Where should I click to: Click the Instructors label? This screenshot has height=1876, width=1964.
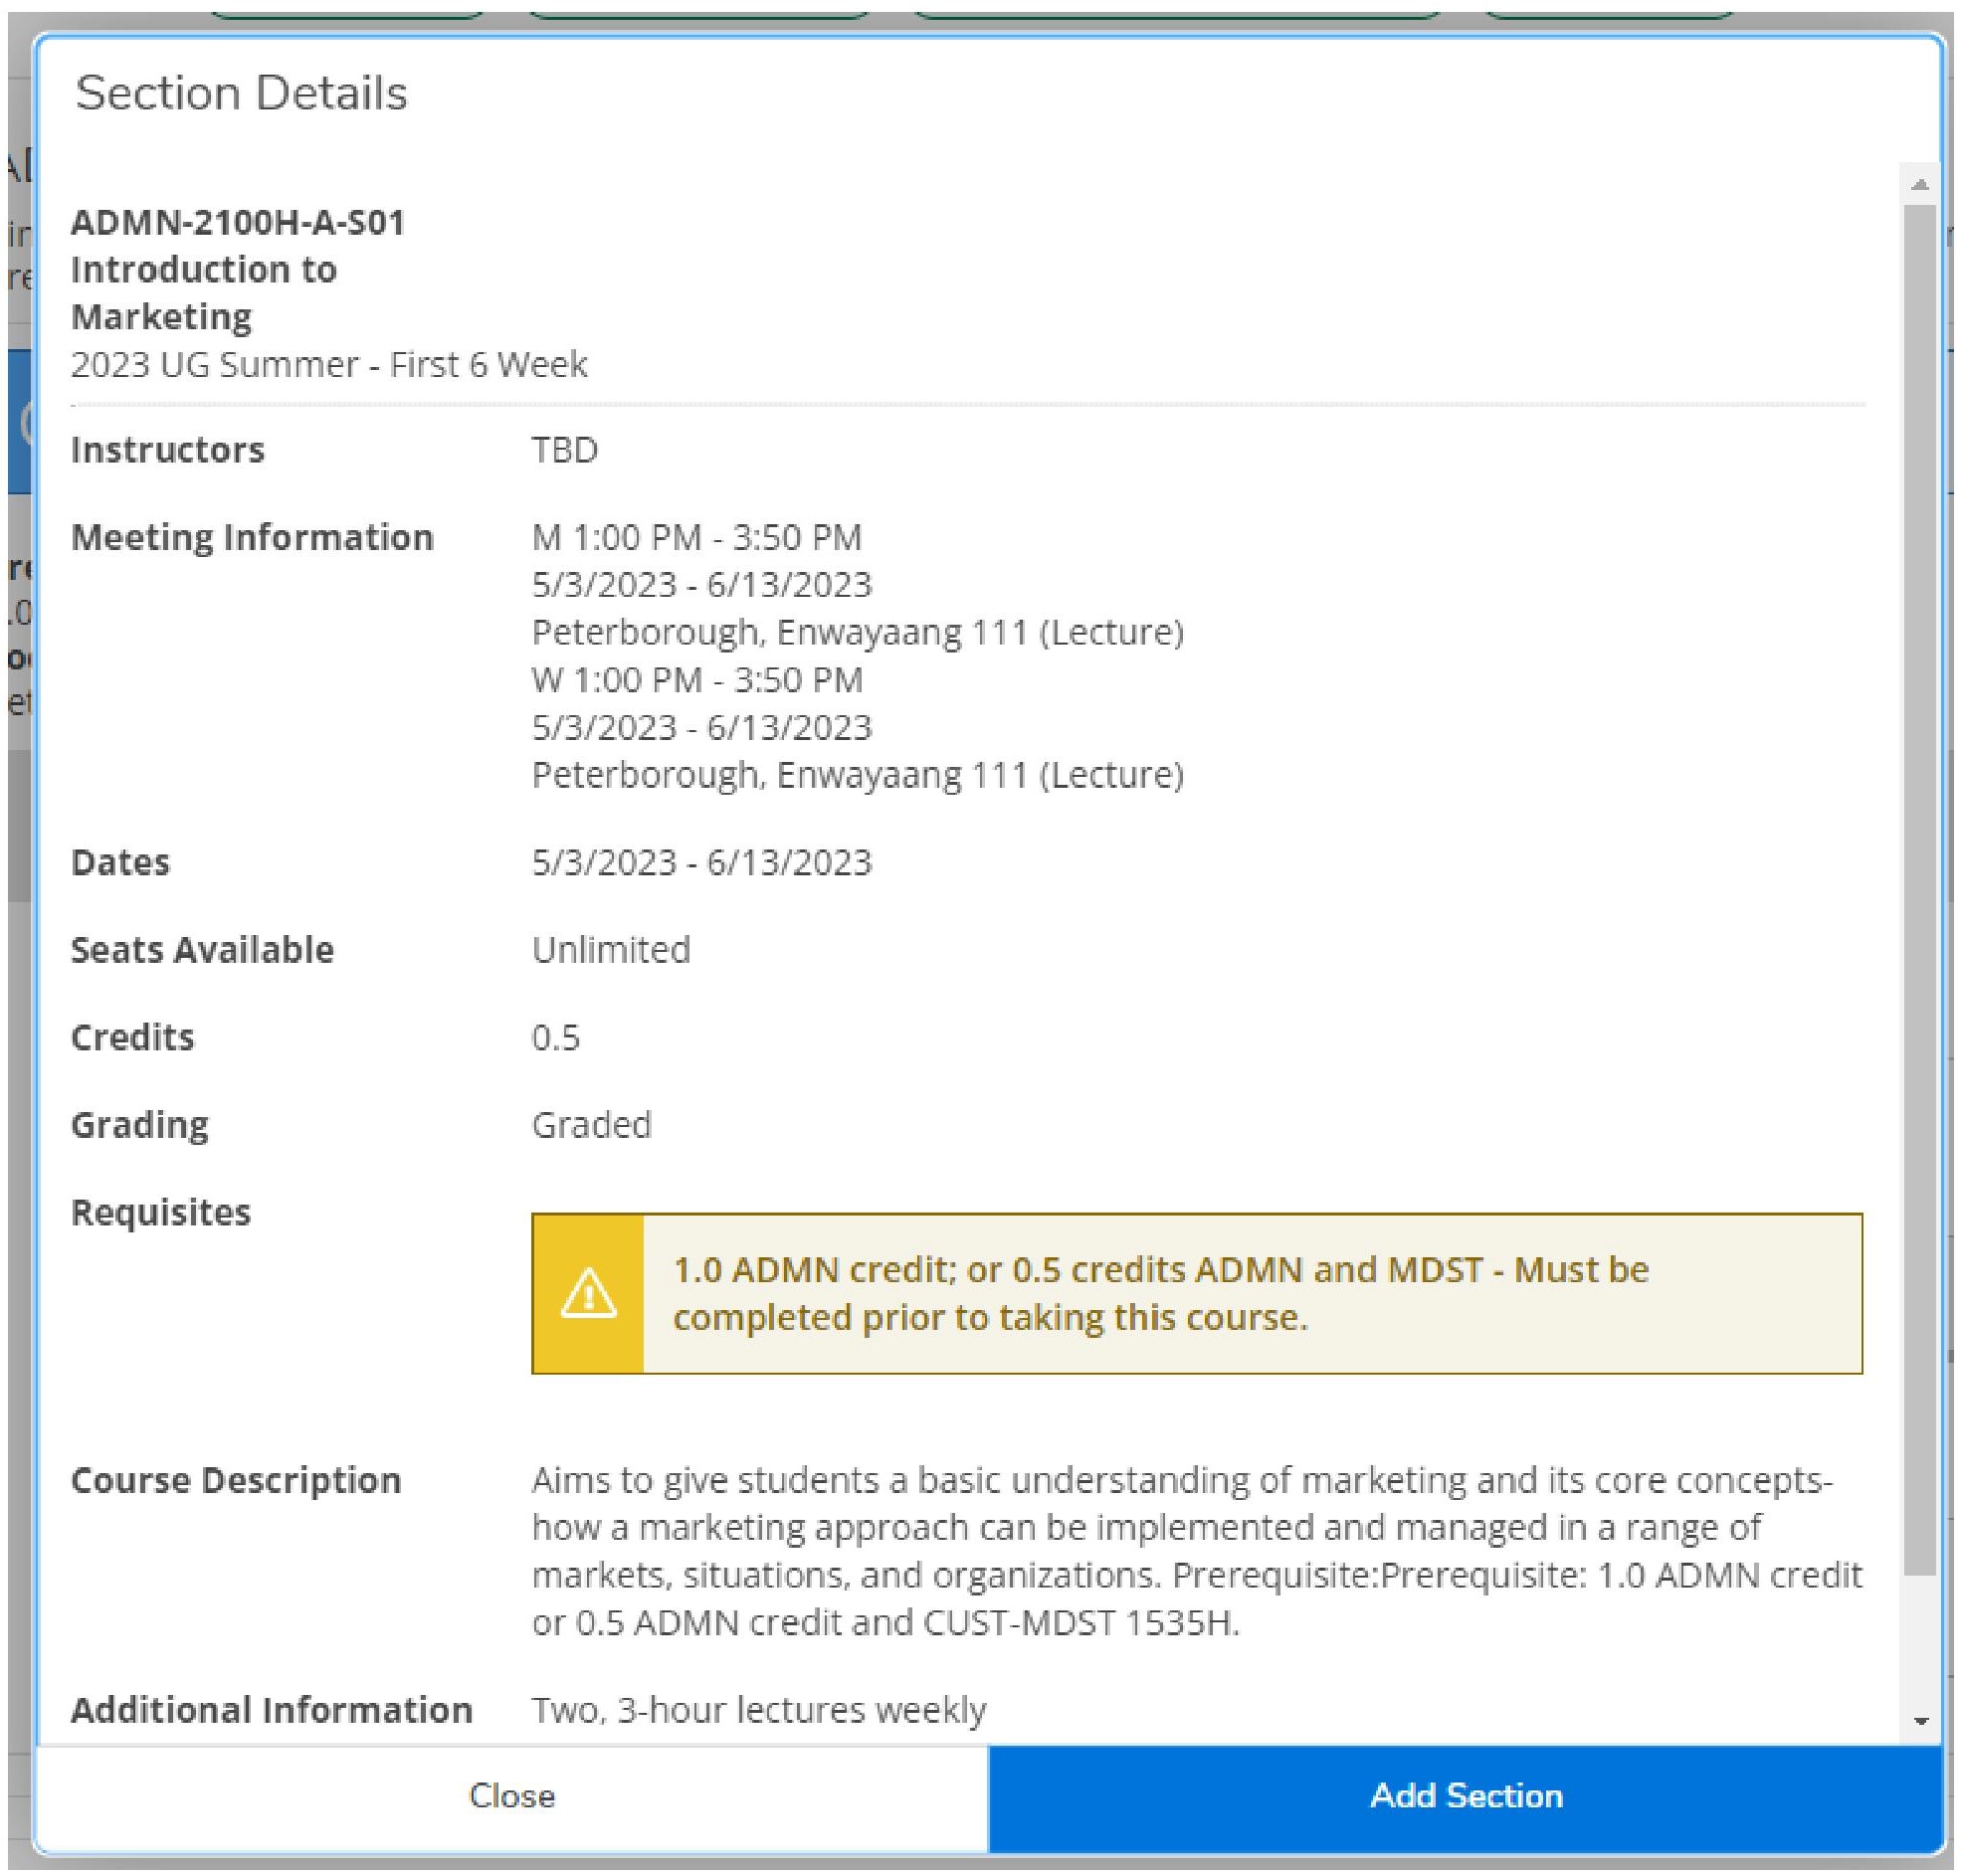pos(168,451)
